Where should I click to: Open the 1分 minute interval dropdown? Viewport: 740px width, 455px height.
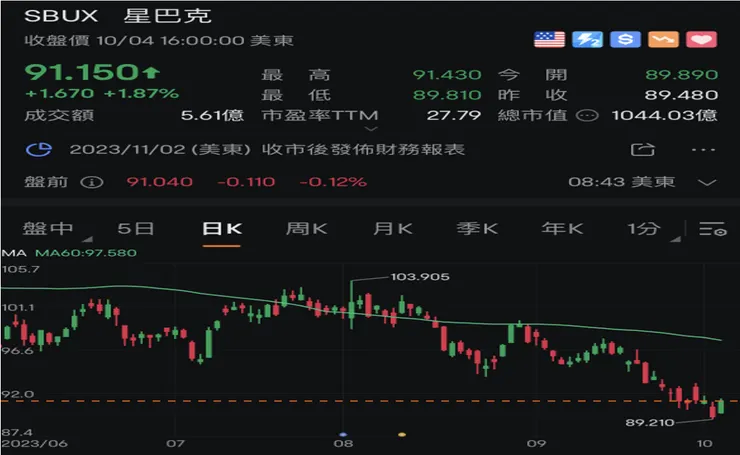[x=644, y=229]
